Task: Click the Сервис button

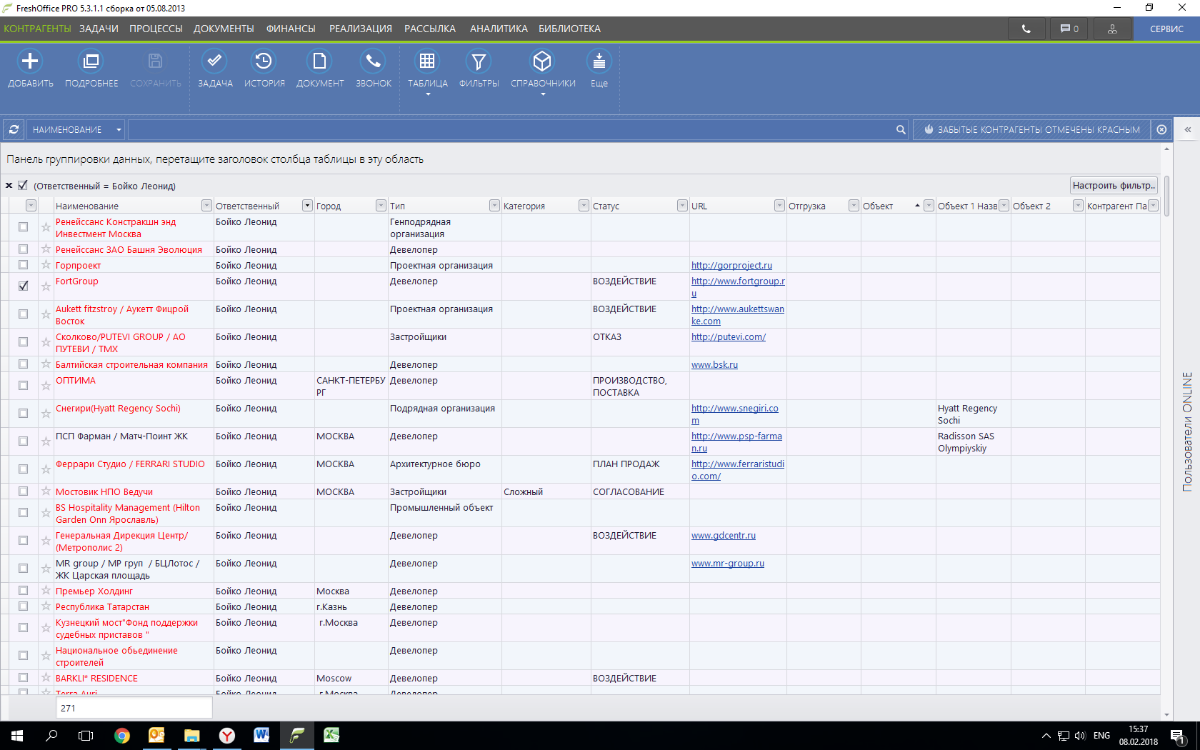Action: (x=1167, y=29)
